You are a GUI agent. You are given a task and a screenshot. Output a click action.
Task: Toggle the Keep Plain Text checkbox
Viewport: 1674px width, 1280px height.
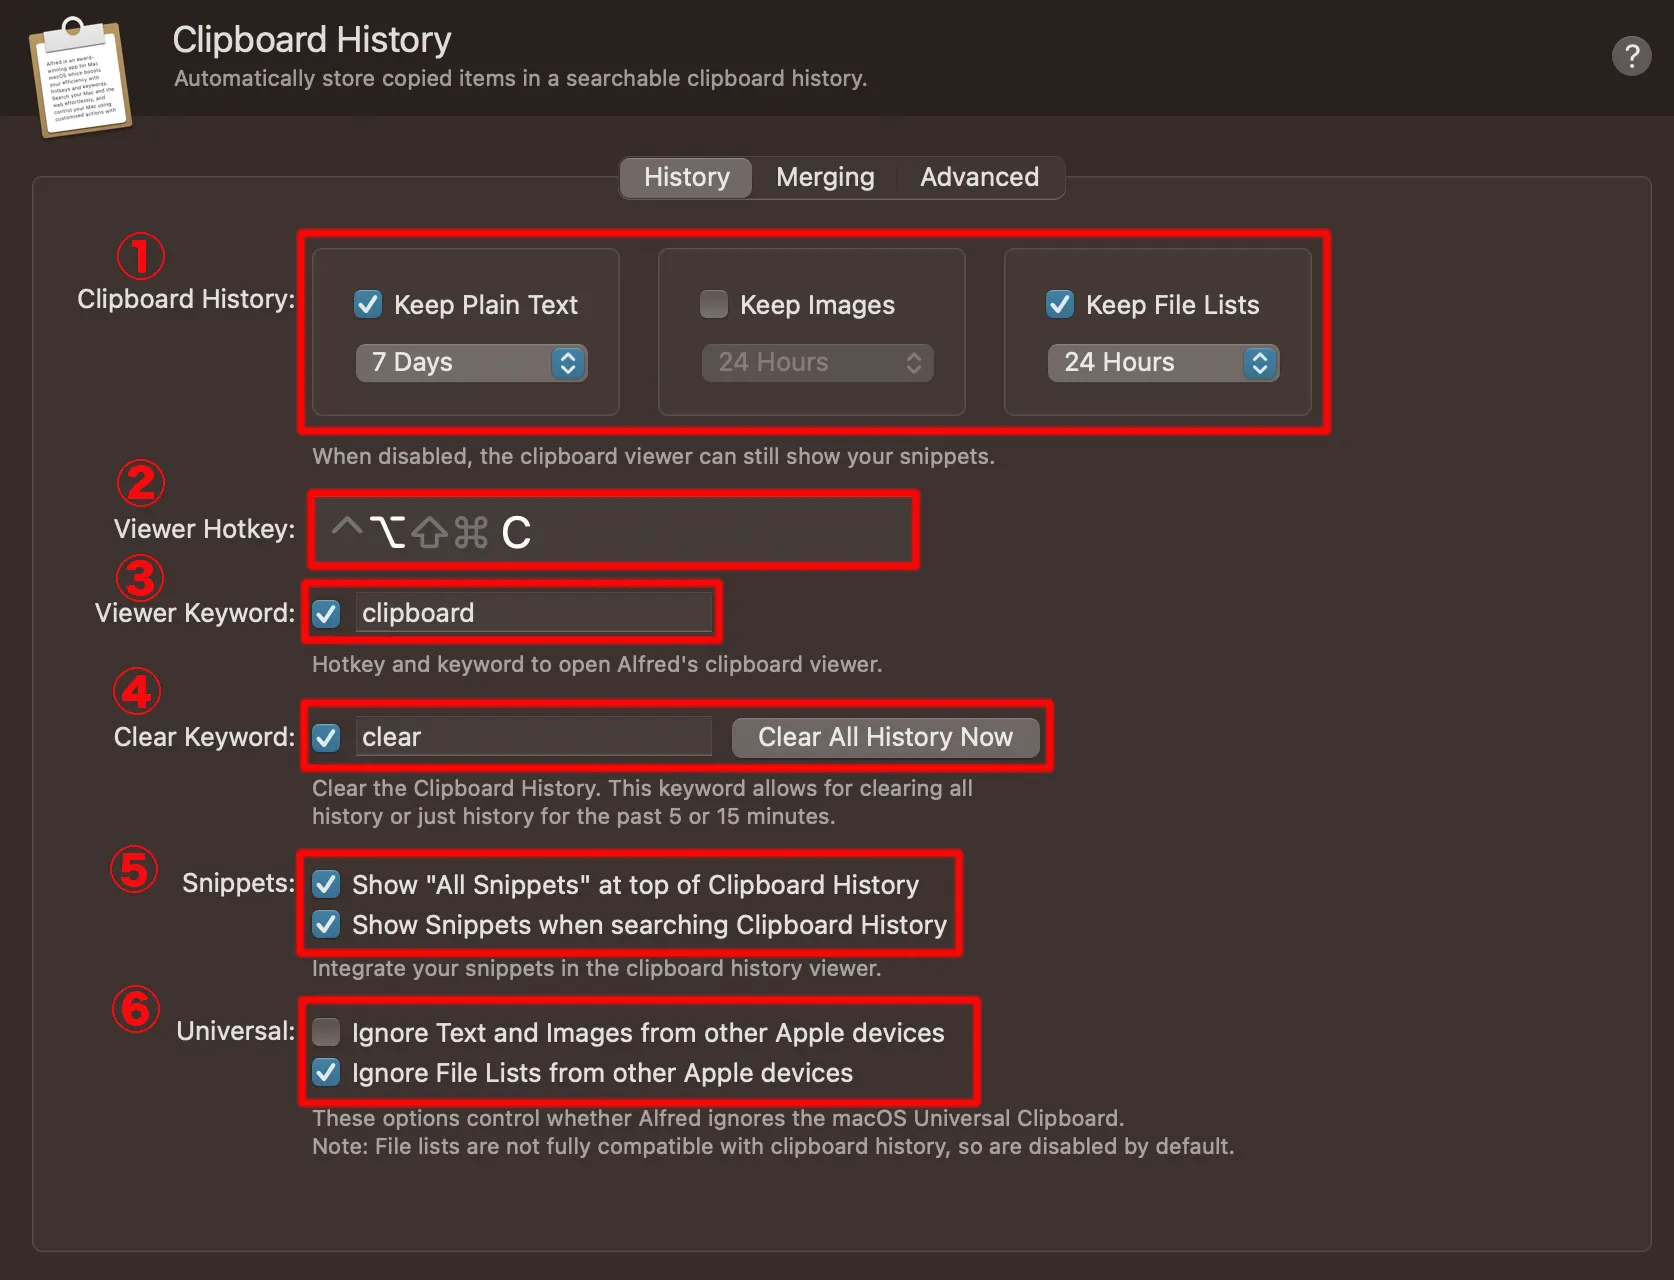(x=368, y=304)
